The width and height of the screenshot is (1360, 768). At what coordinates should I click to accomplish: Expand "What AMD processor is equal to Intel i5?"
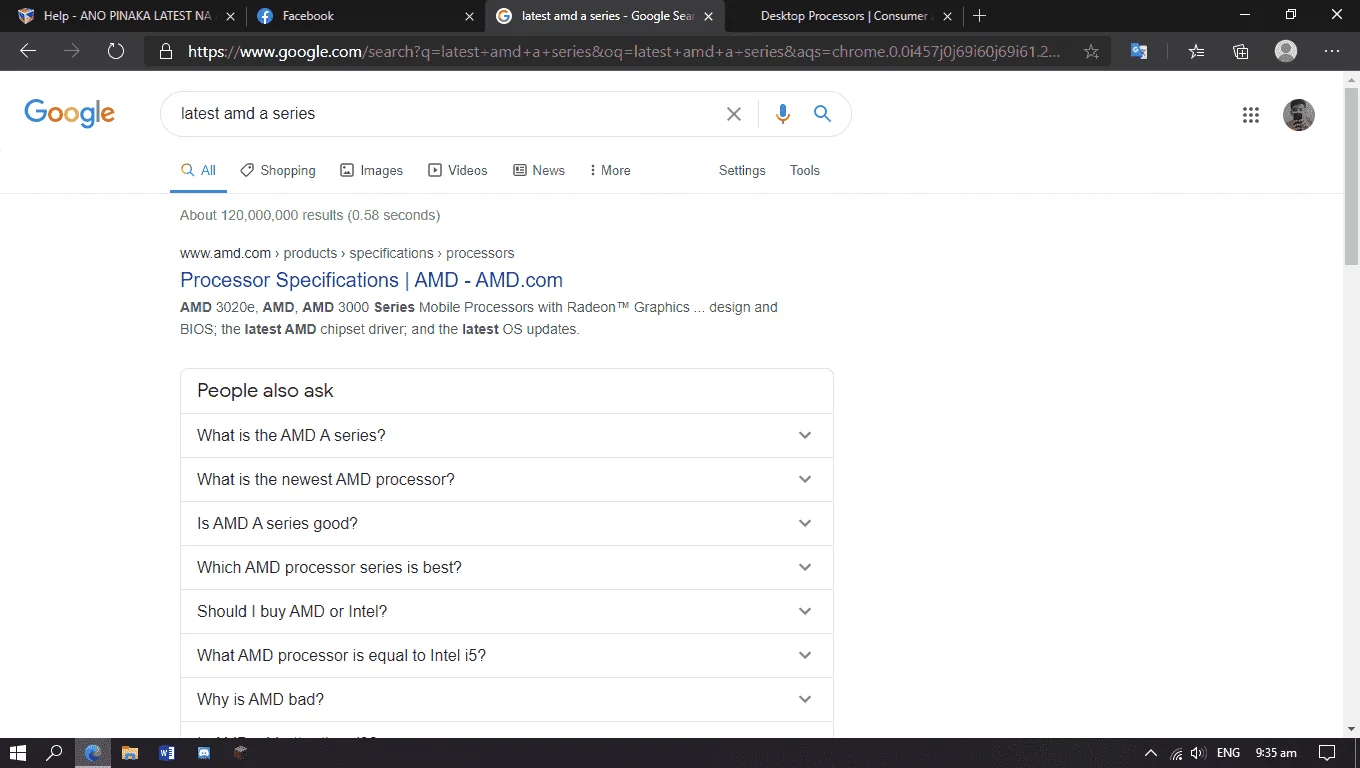click(x=506, y=656)
